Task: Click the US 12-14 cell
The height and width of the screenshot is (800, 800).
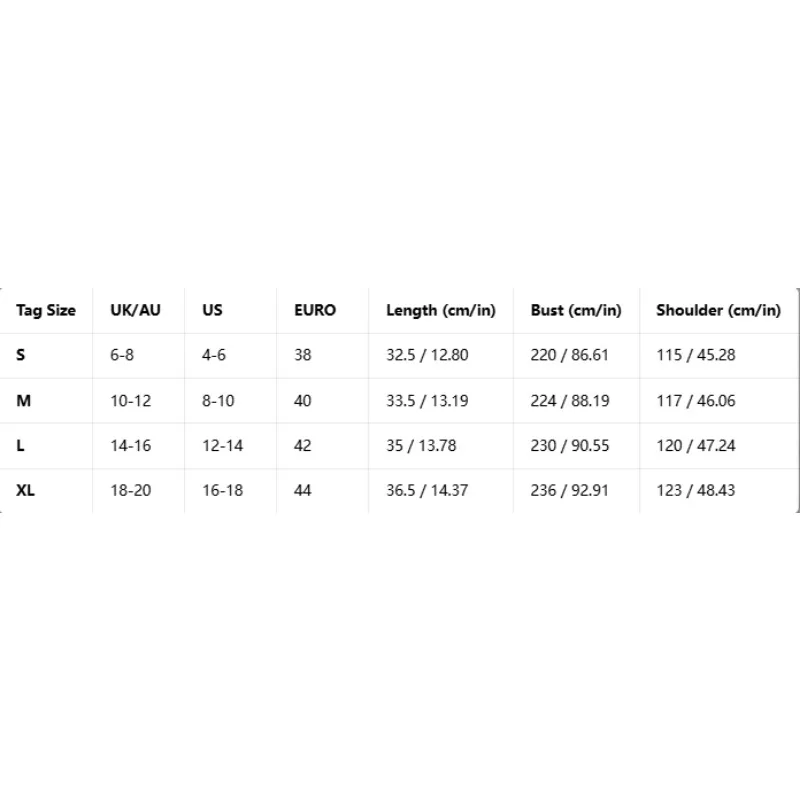Action: click(x=222, y=446)
